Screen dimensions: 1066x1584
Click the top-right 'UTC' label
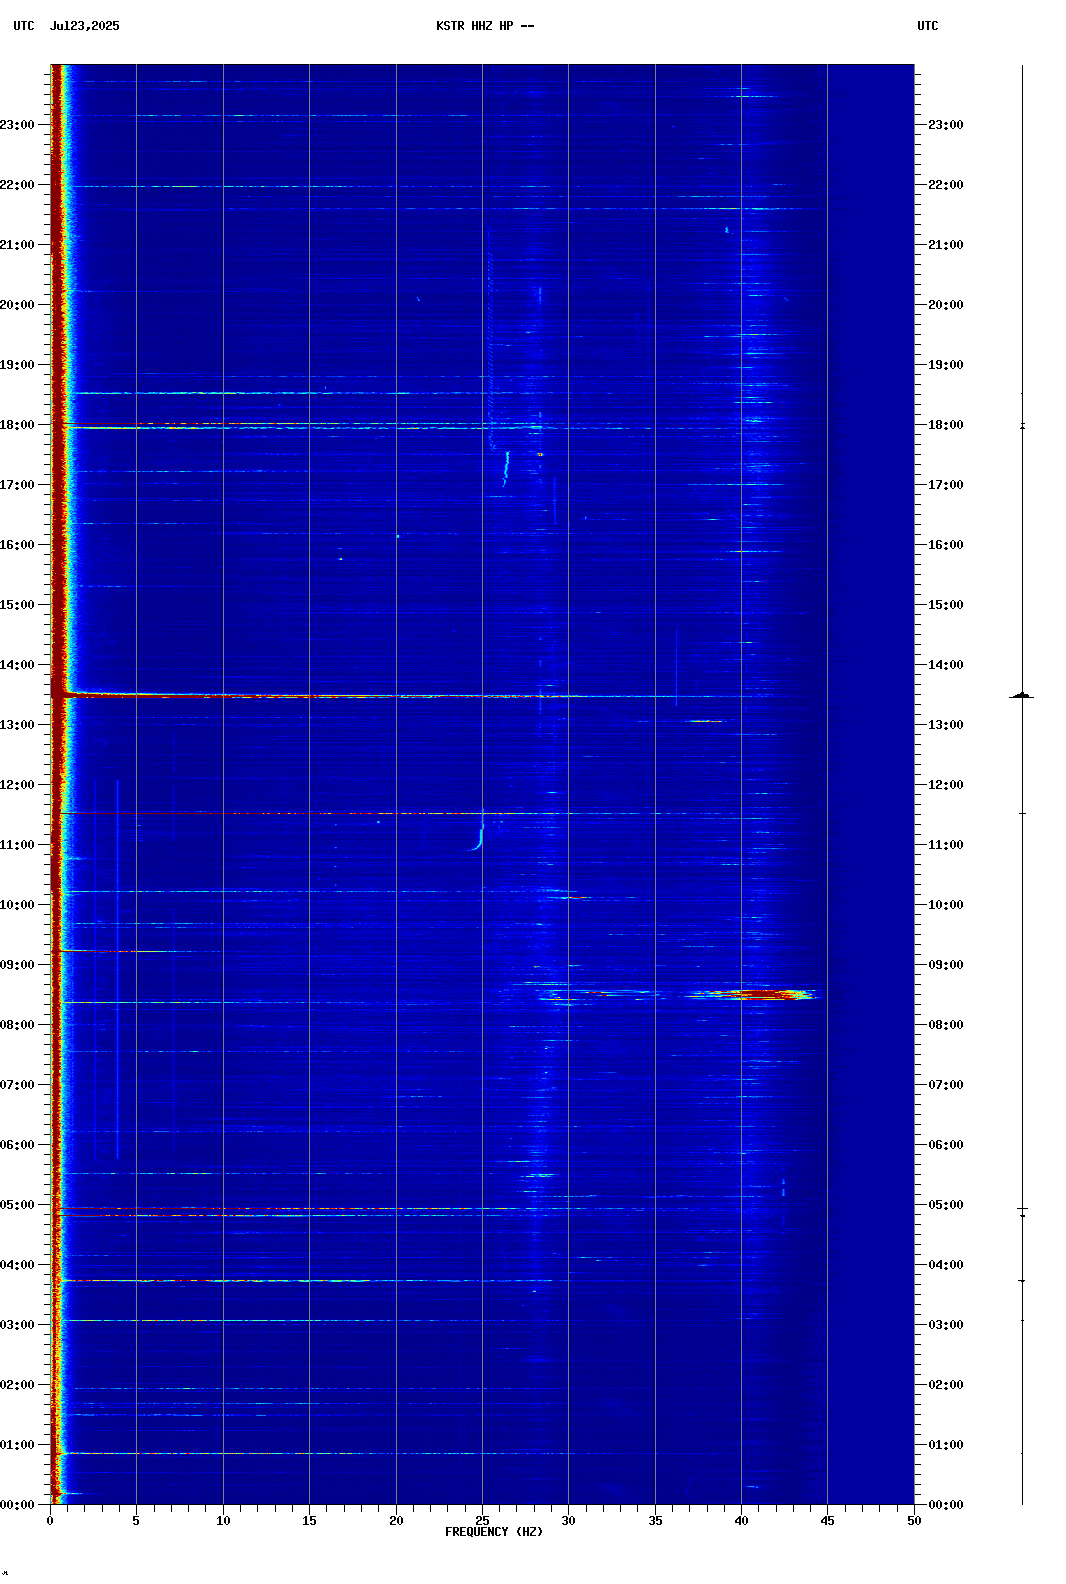[928, 26]
